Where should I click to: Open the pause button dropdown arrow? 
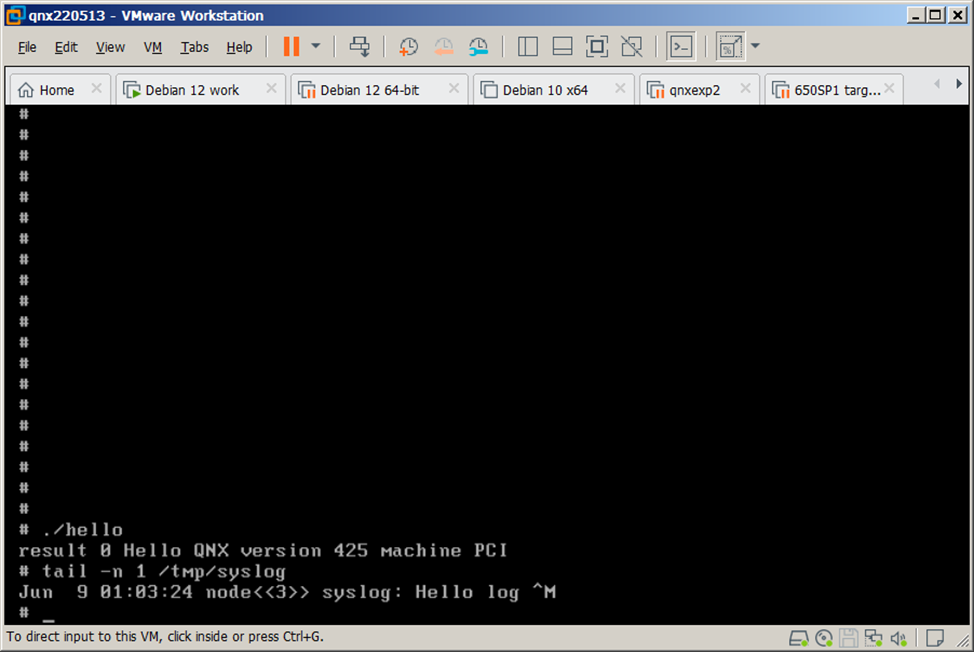pyautogui.click(x=314, y=47)
